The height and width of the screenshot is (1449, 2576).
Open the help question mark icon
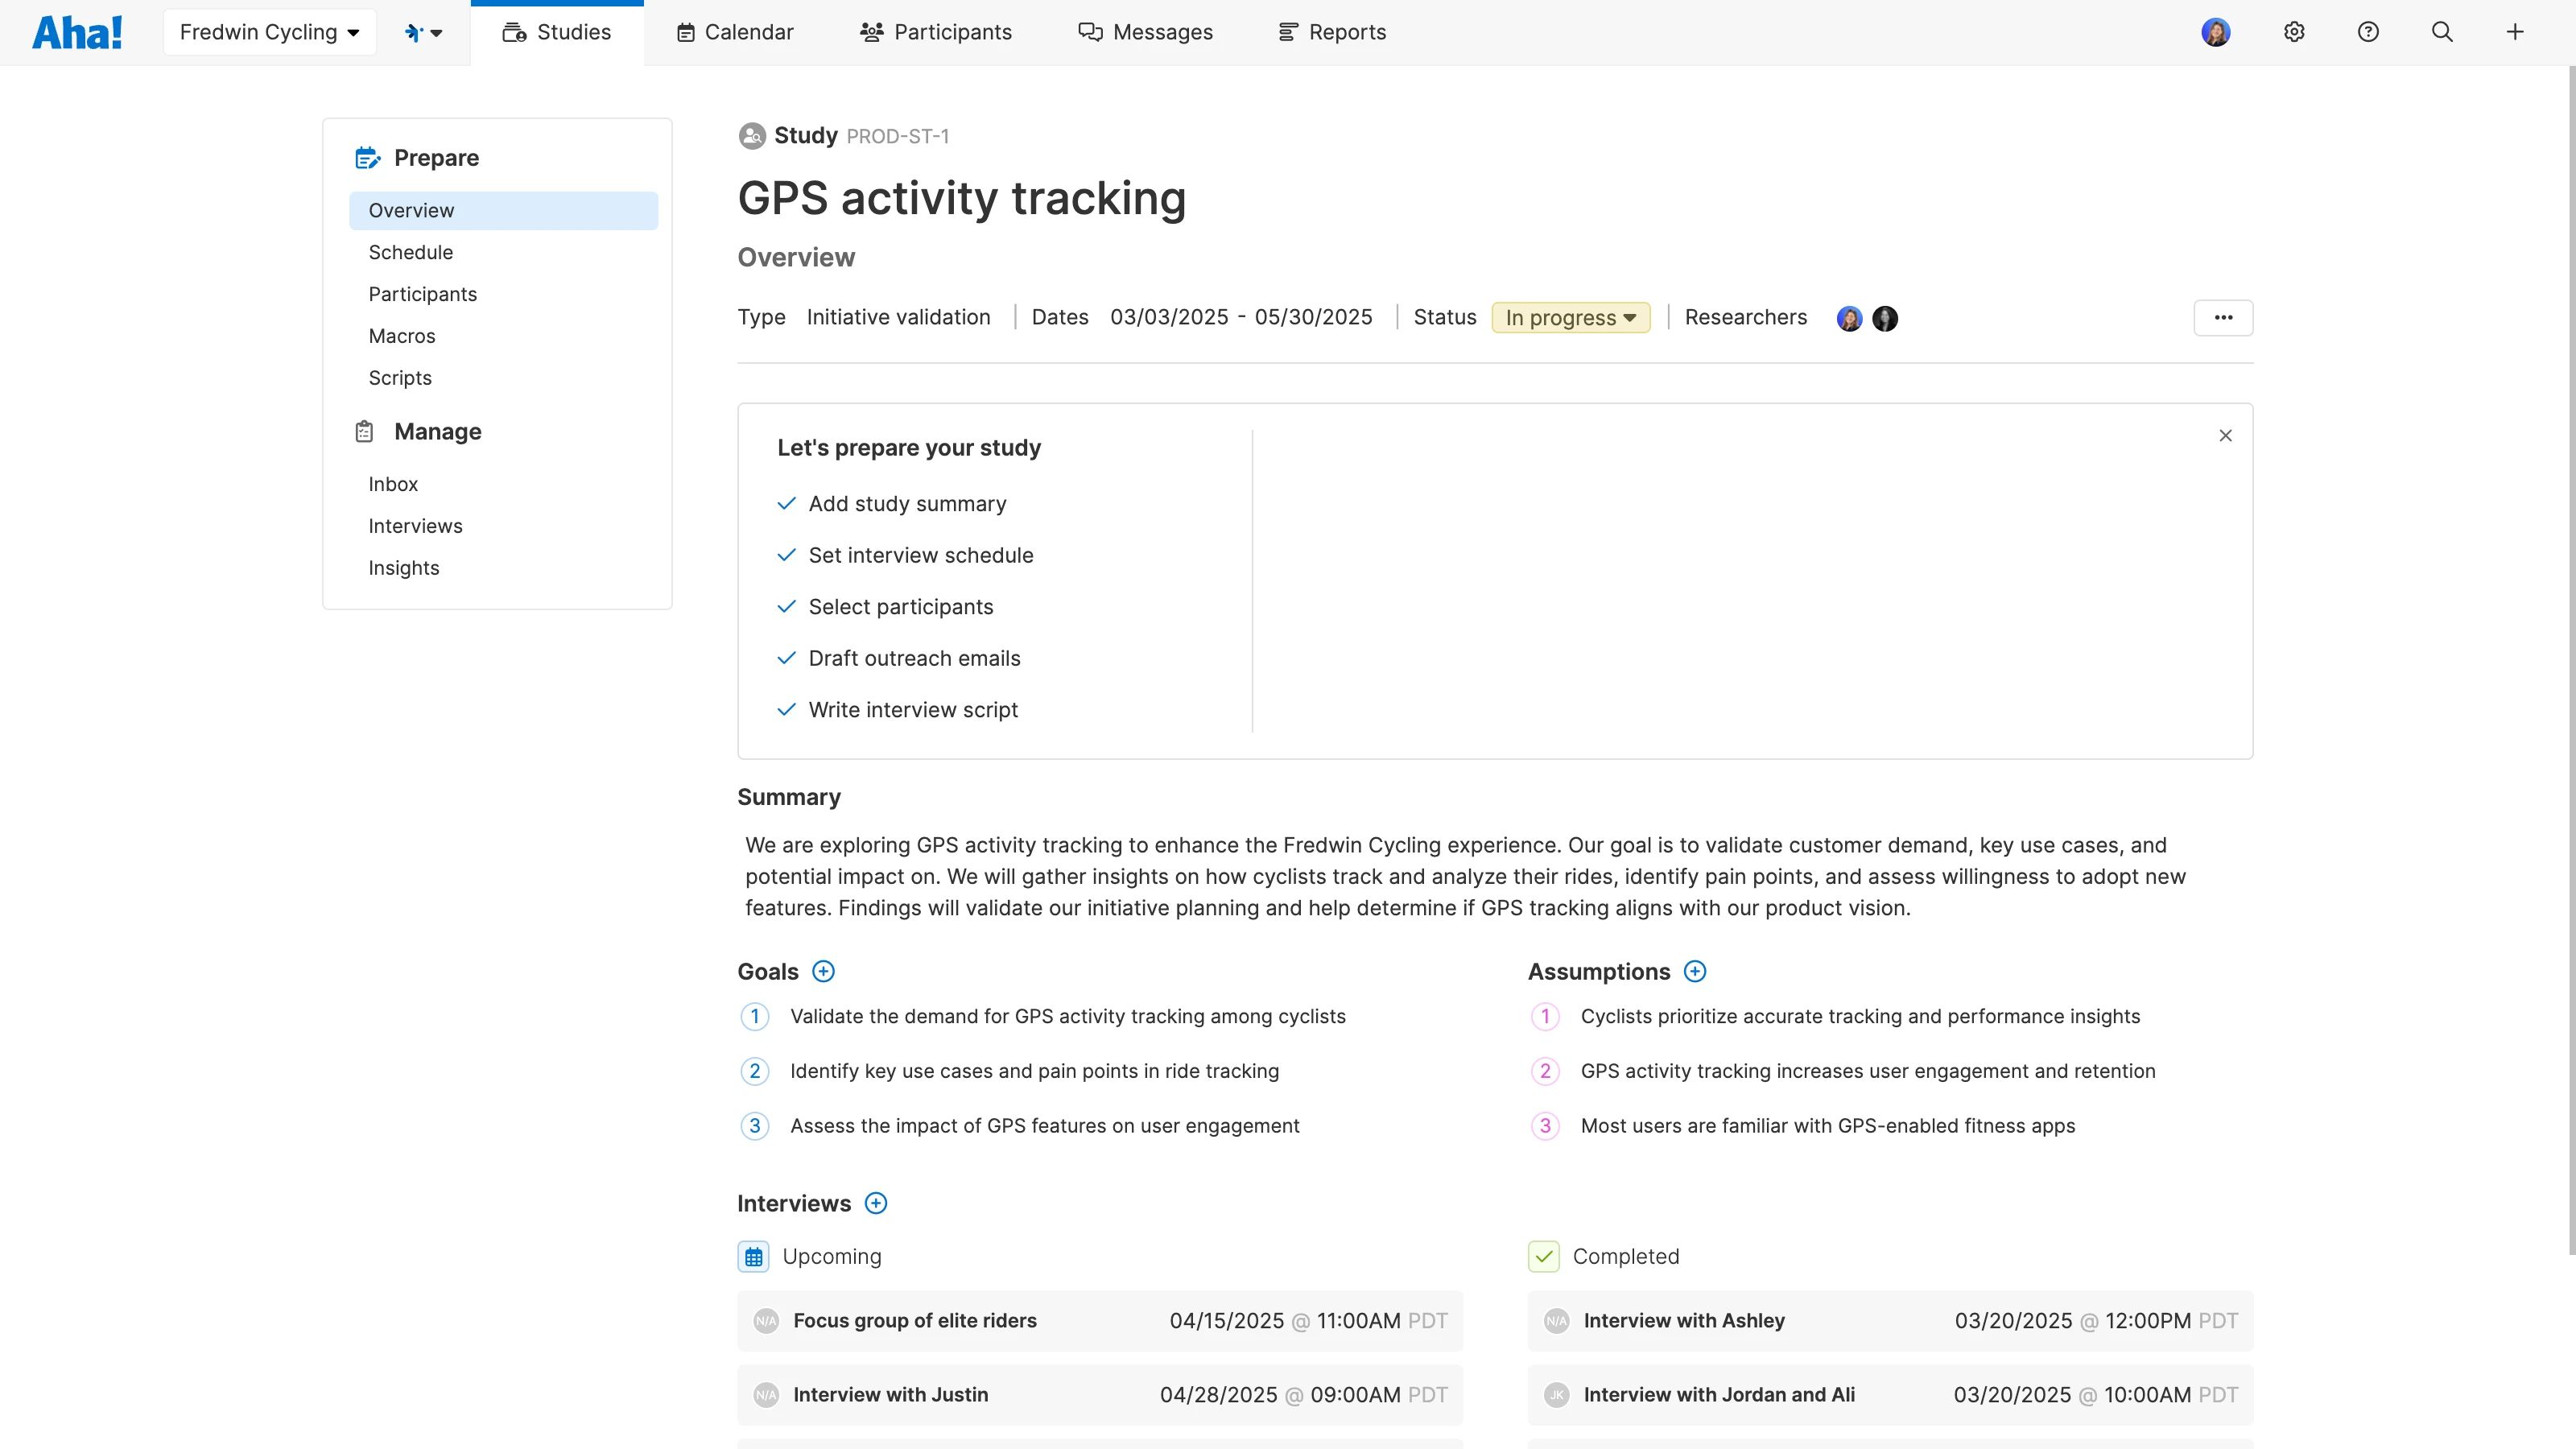[x=2368, y=32]
